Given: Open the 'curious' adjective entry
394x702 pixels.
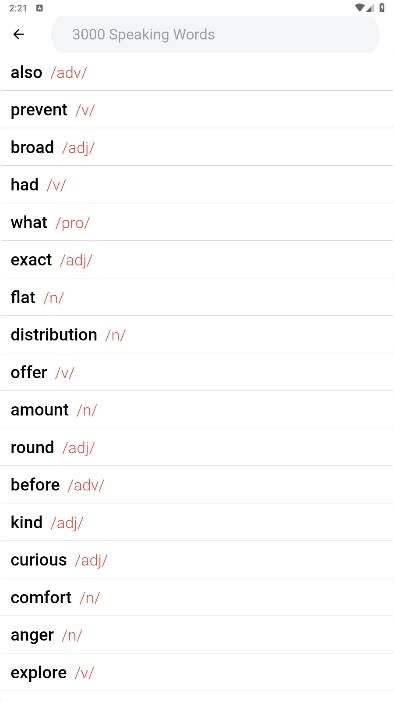Looking at the screenshot, I should pyautogui.click(x=197, y=560).
